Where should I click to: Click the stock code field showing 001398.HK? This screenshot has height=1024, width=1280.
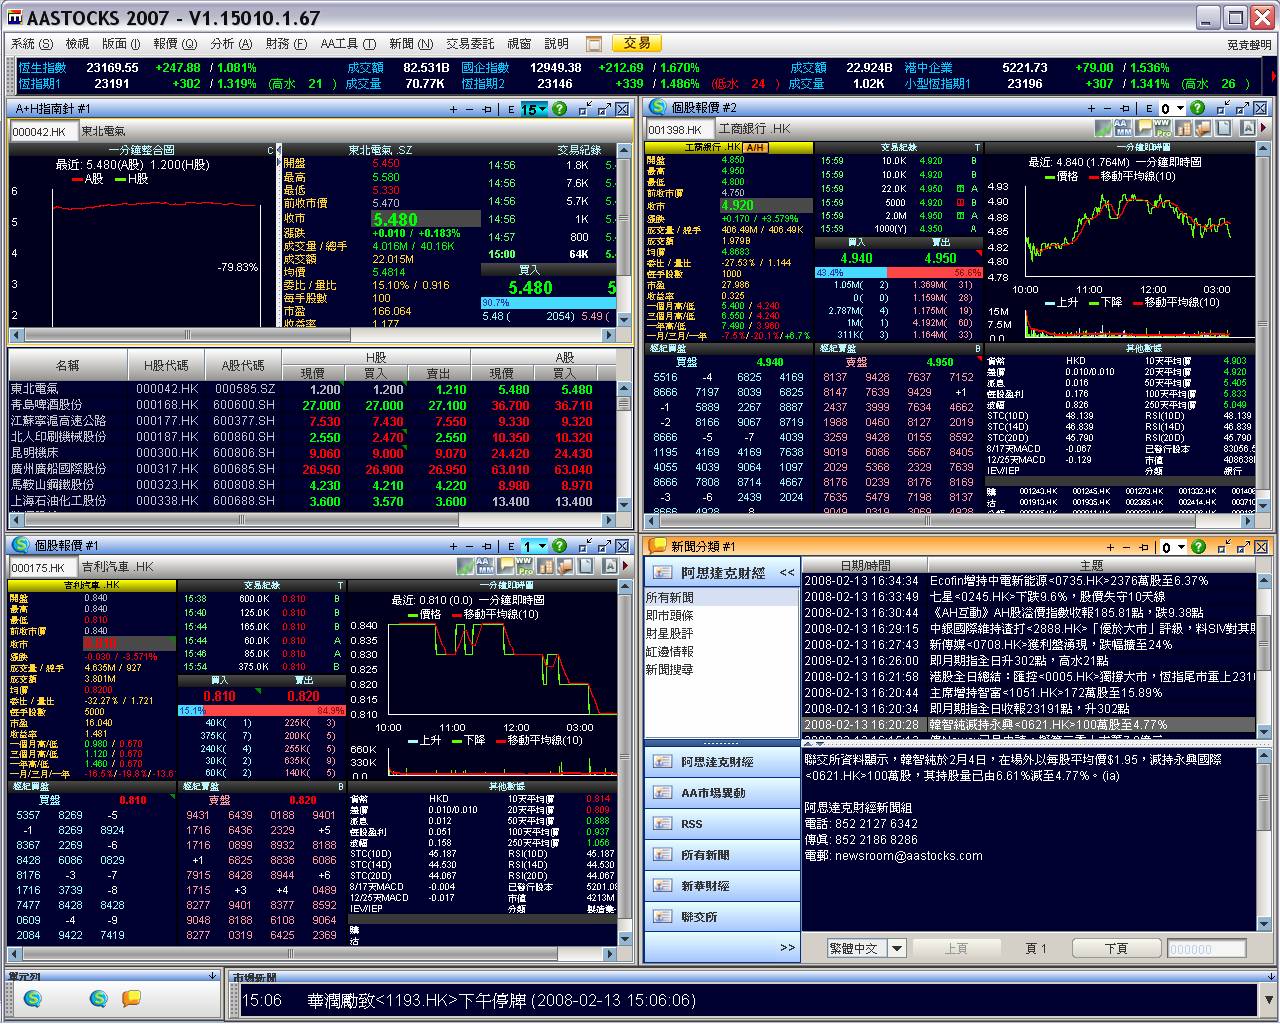[x=679, y=129]
